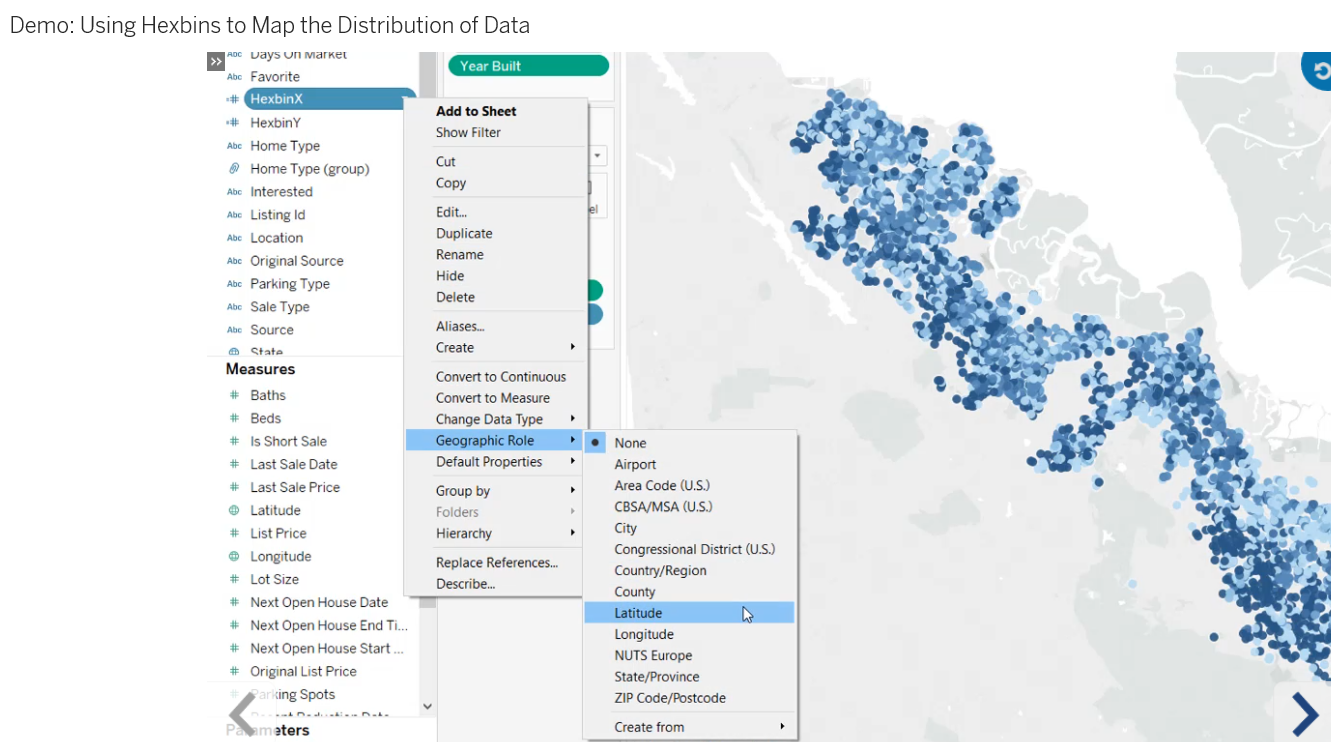This screenshot has width=1331, height=742.
Task: Choose Country/Region geographic role
Action: click(690, 571)
